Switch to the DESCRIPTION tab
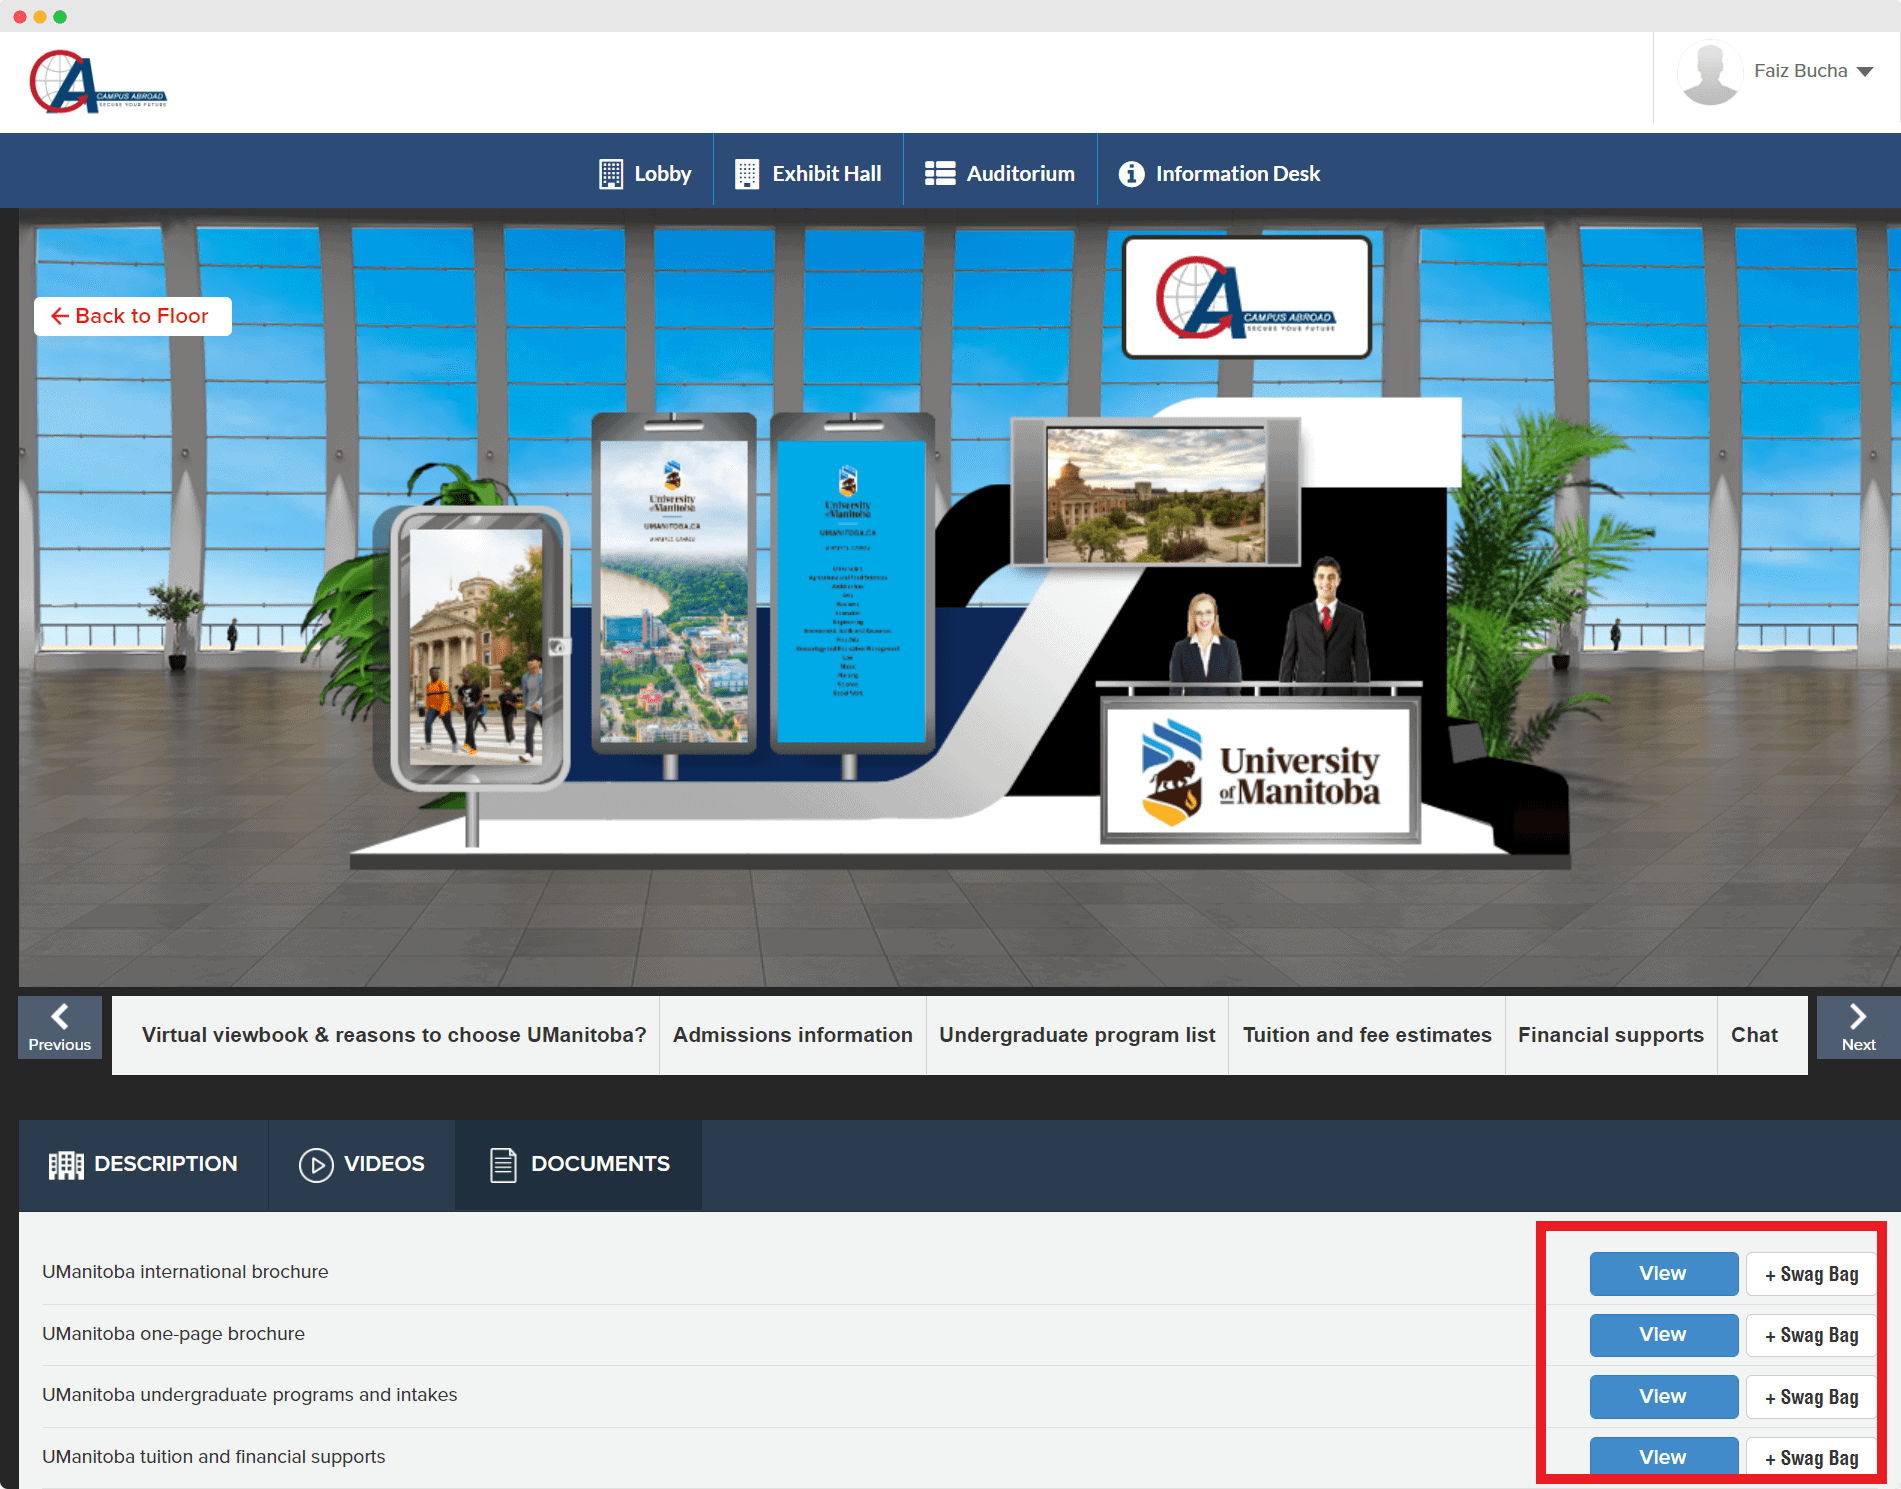Viewport: 1901px width, 1489px height. point(143,1165)
